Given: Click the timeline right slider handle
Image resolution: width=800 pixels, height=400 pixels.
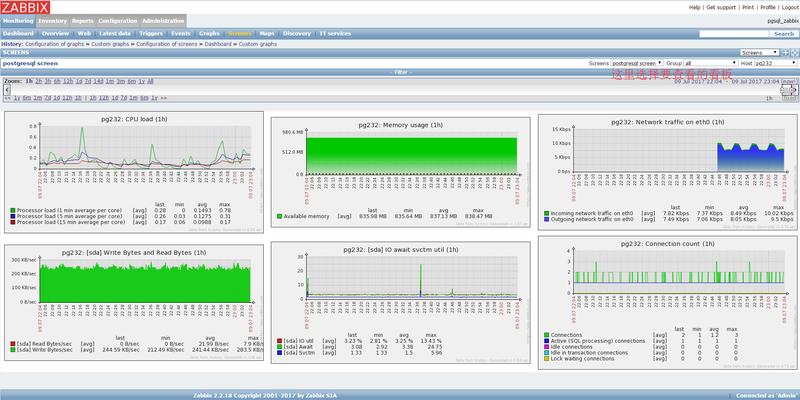Looking at the screenshot, I should click(x=788, y=90).
